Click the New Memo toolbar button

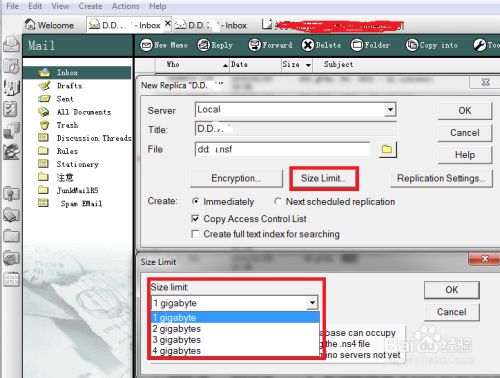[164, 45]
